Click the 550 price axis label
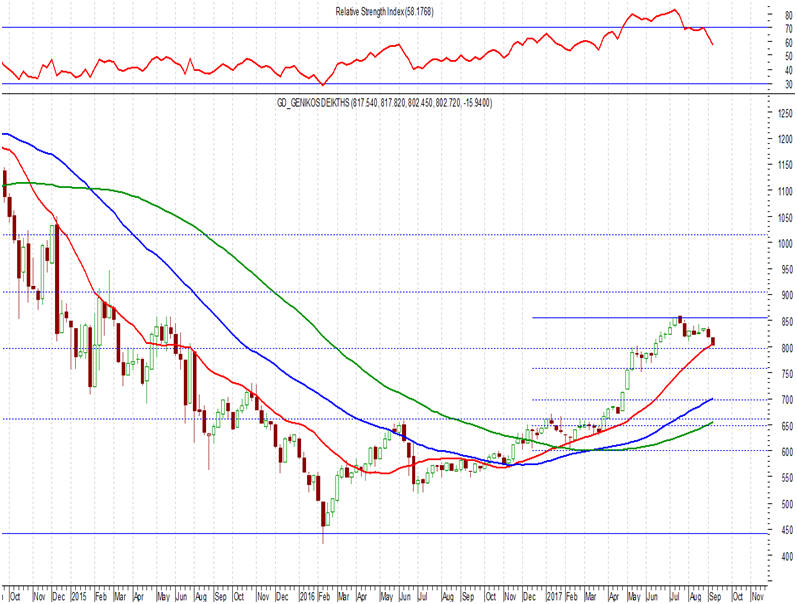Image resolution: width=797 pixels, height=604 pixels. [787, 478]
